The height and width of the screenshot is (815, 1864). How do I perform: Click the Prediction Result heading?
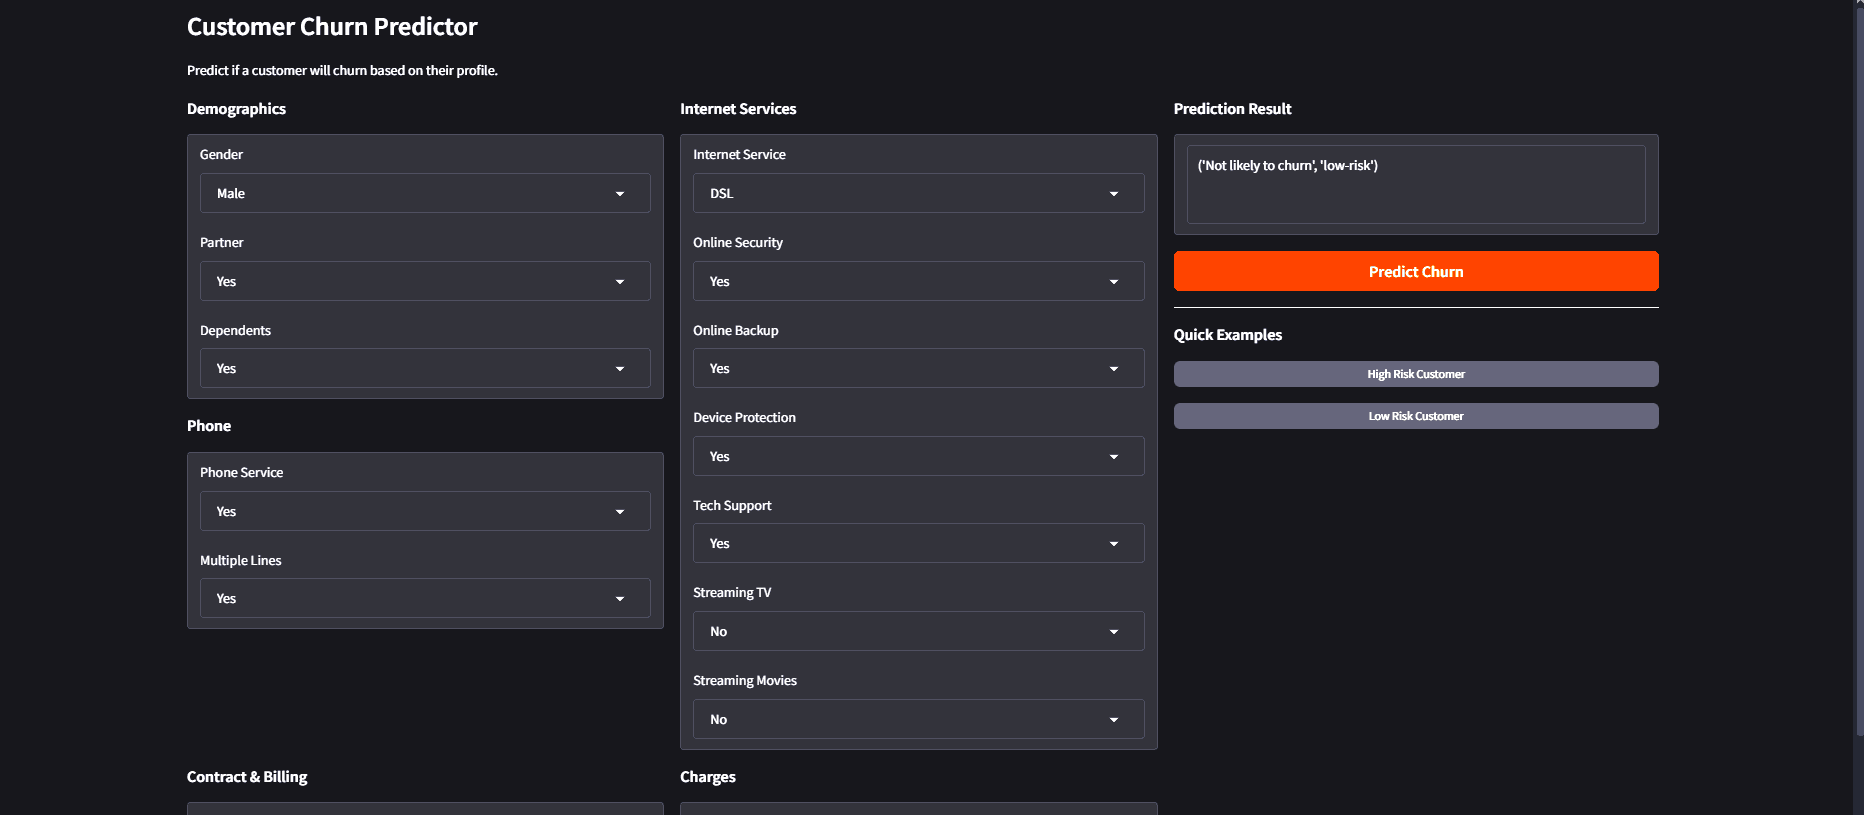point(1232,109)
